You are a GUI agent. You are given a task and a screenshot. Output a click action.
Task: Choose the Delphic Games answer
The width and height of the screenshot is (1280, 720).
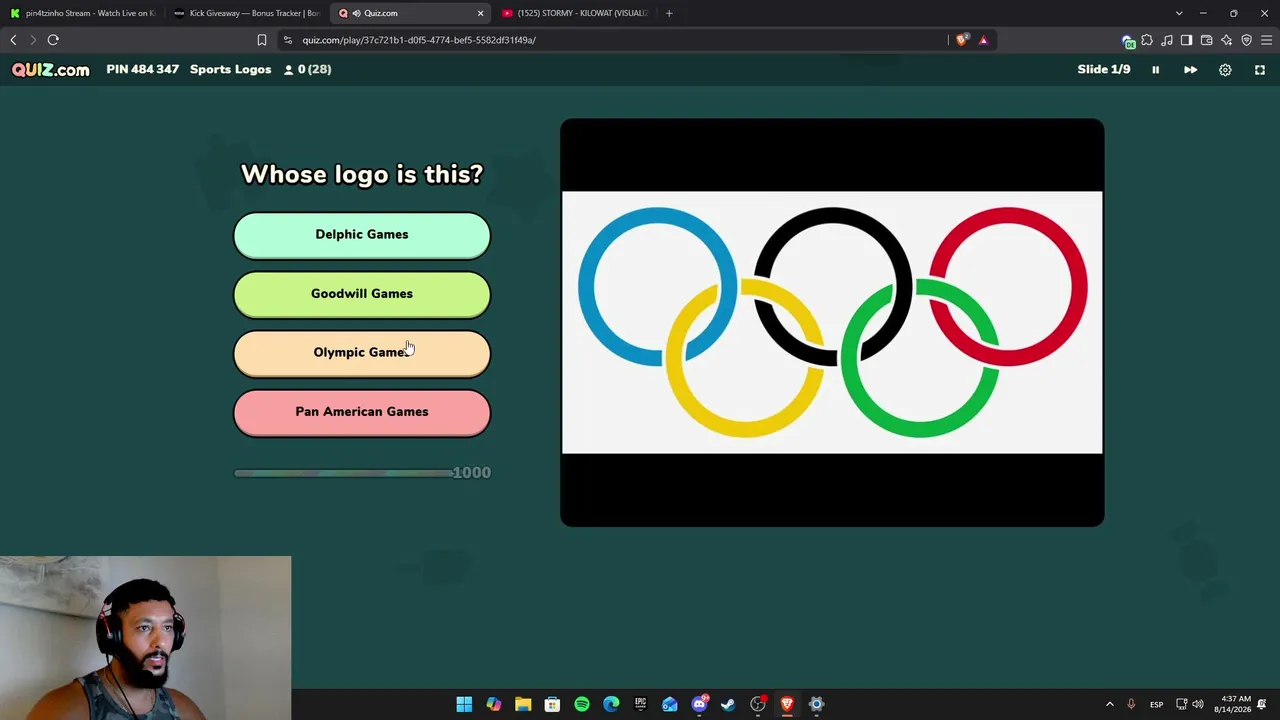pos(362,235)
